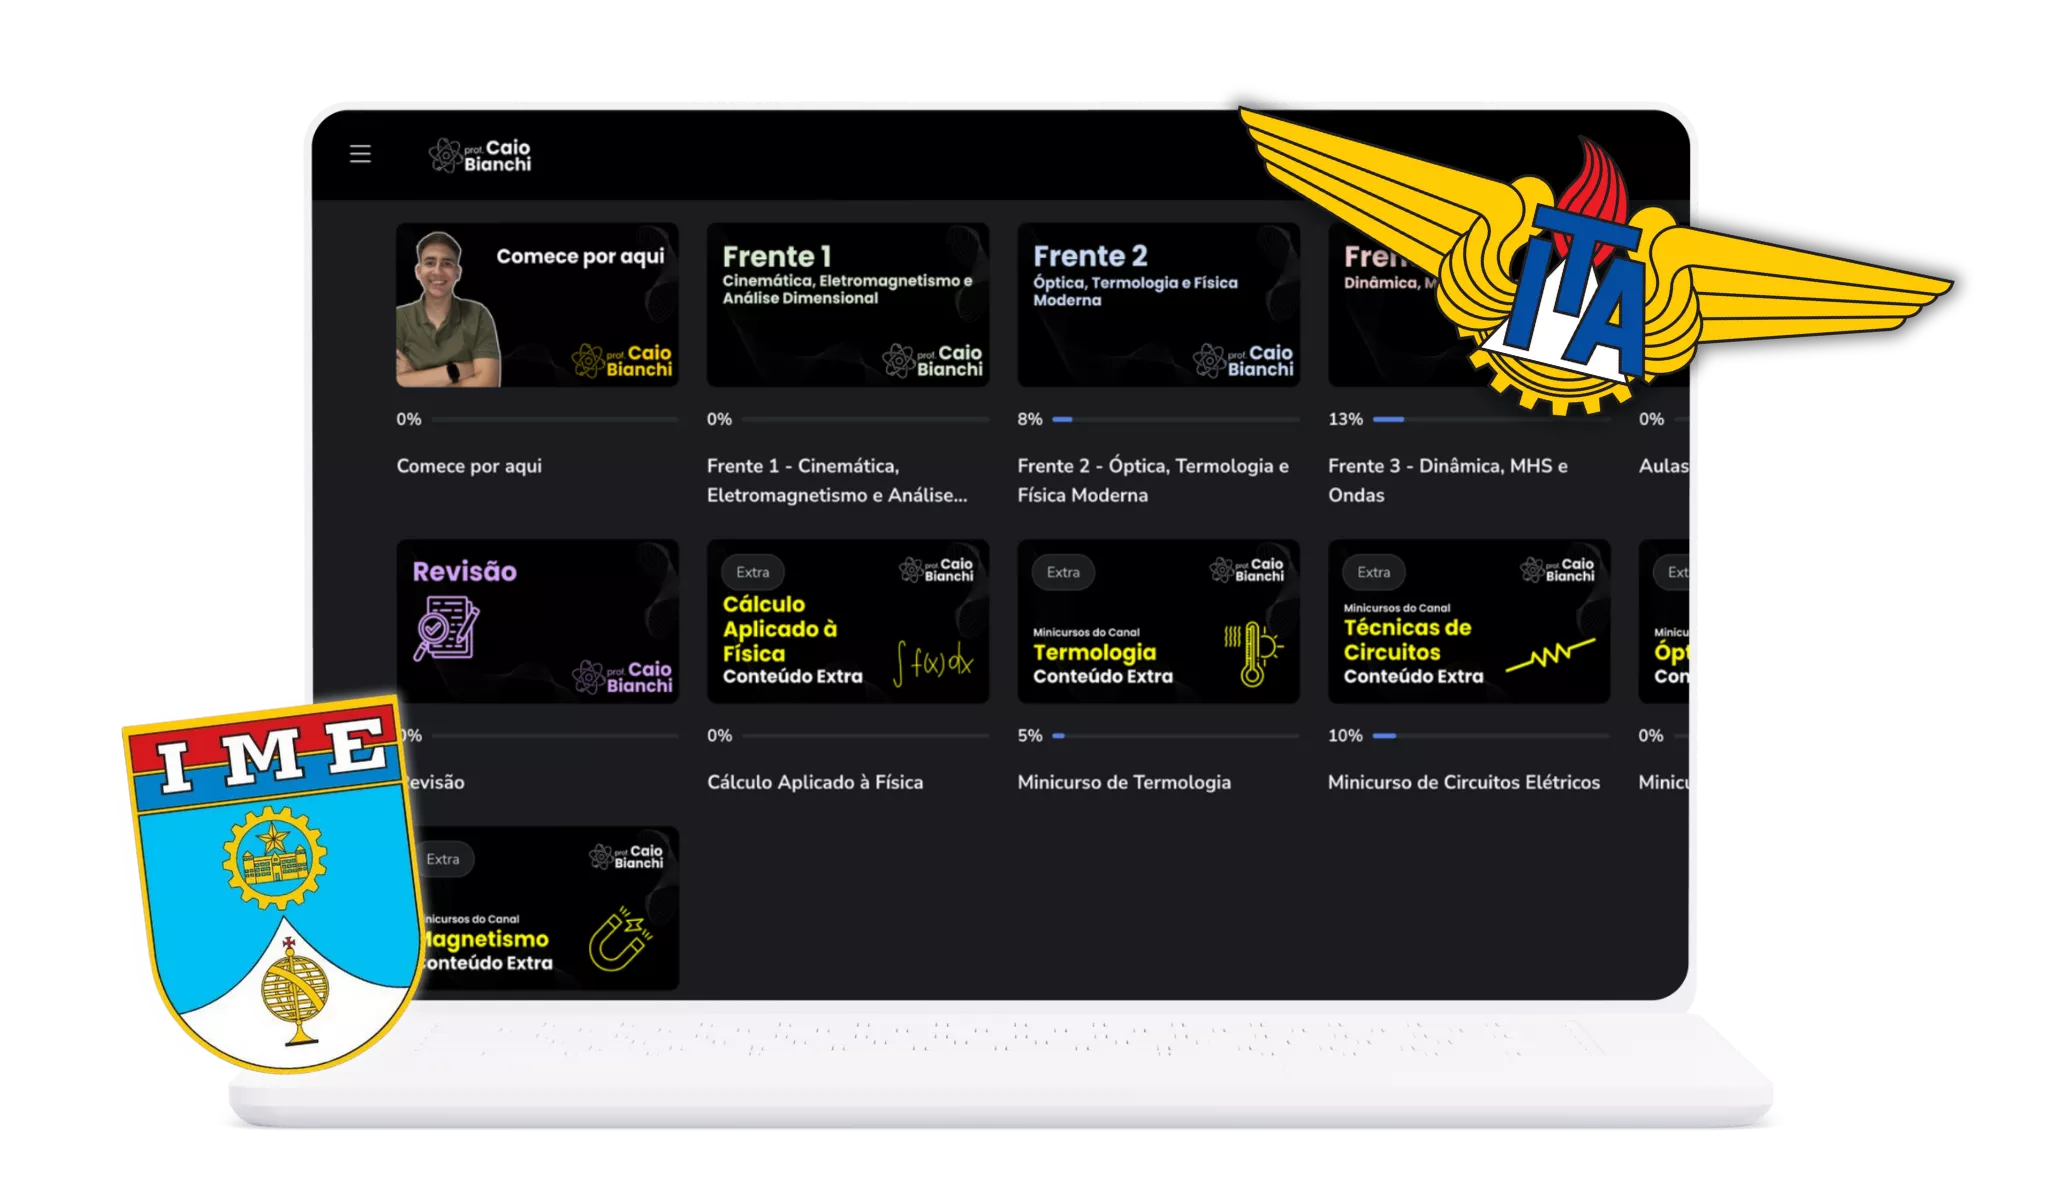Open the Frente 1 course thumbnail
The image size is (2056, 1177).
pyautogui.click(x=847, y=305)
